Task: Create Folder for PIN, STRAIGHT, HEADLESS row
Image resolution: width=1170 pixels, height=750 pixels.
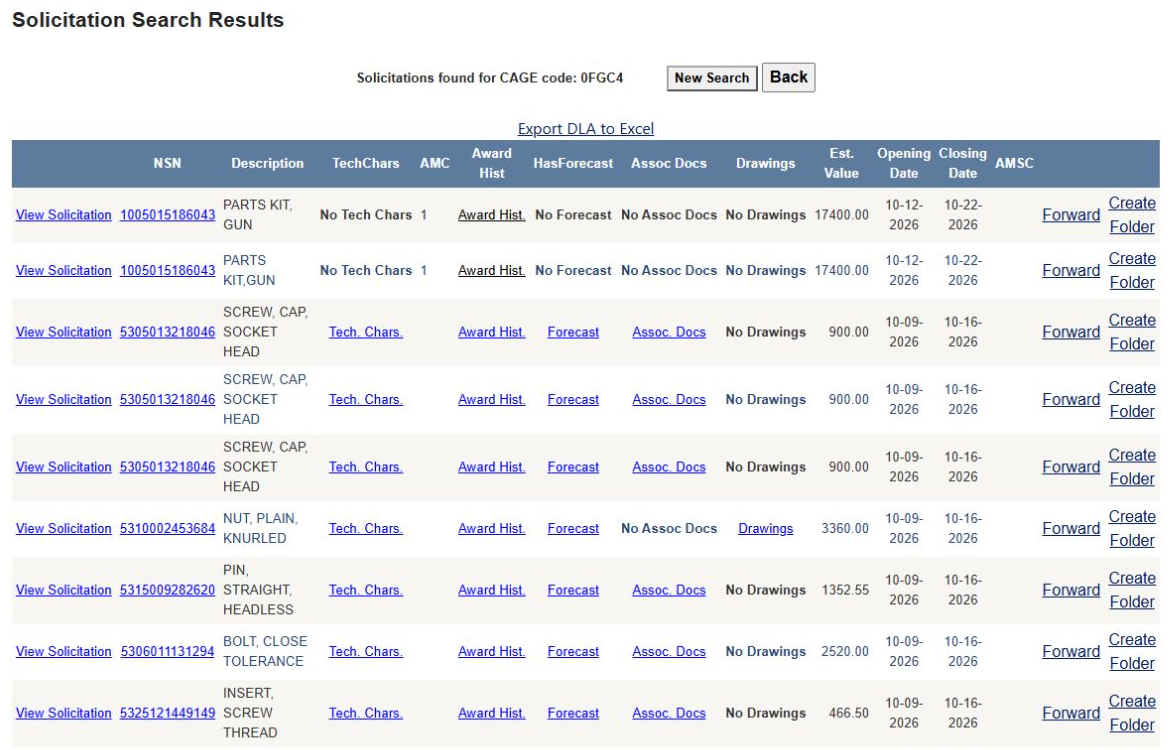Action: click(x=1132, y=590)
